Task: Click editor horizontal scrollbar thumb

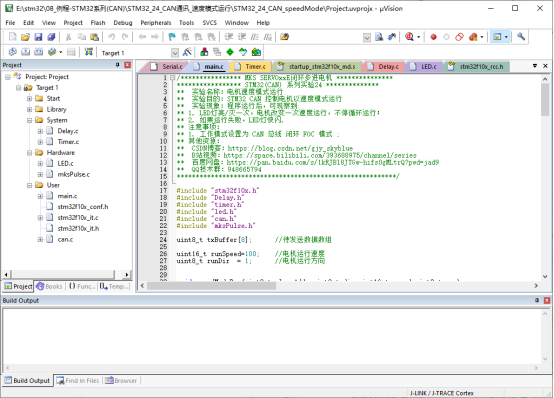Action: coord(211,286)
